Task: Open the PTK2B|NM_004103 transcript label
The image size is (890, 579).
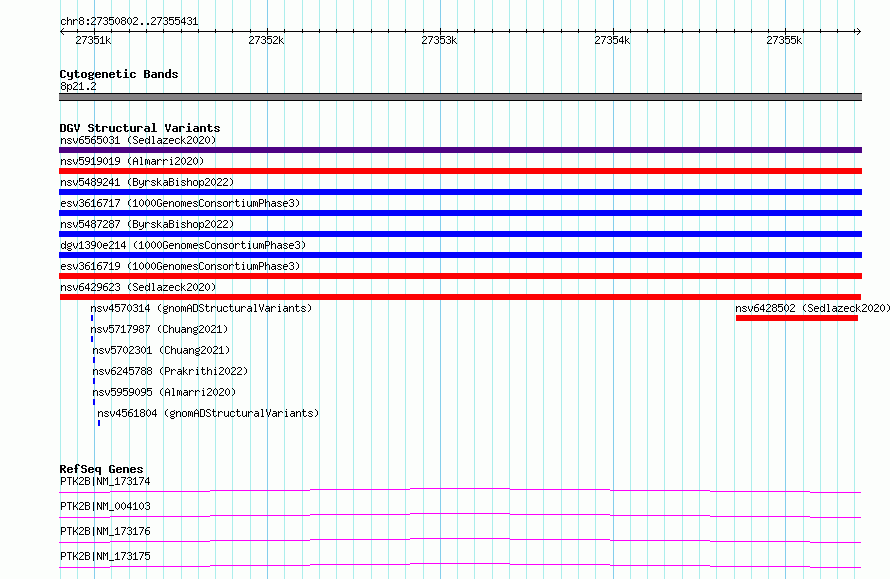Action: (x=105, y=506)
